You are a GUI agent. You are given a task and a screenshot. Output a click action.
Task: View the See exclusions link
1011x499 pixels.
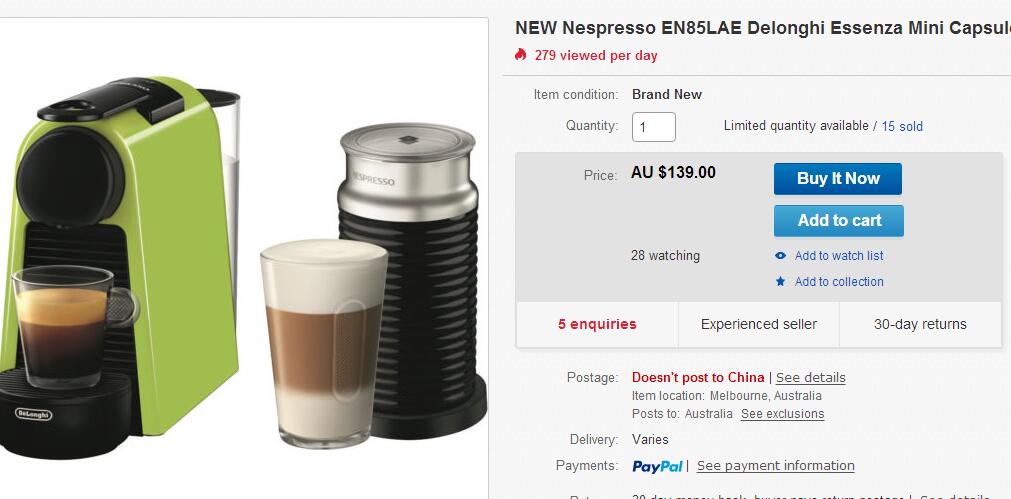click(782, 414)
